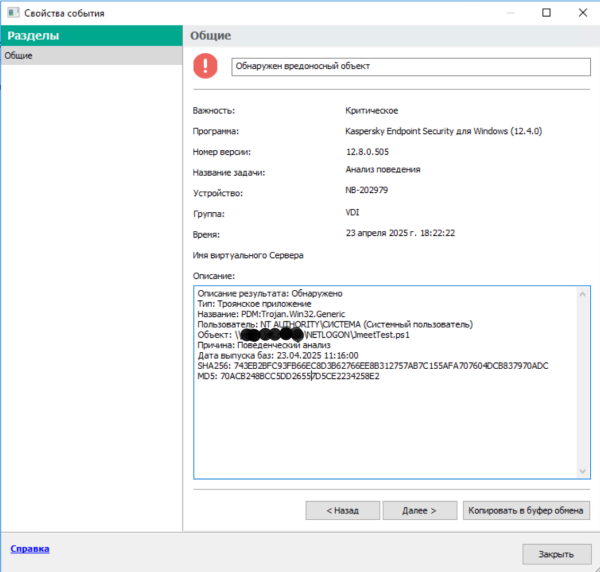
Task: Click the Имя виртуального Сервера label
Action: (248, 255)
